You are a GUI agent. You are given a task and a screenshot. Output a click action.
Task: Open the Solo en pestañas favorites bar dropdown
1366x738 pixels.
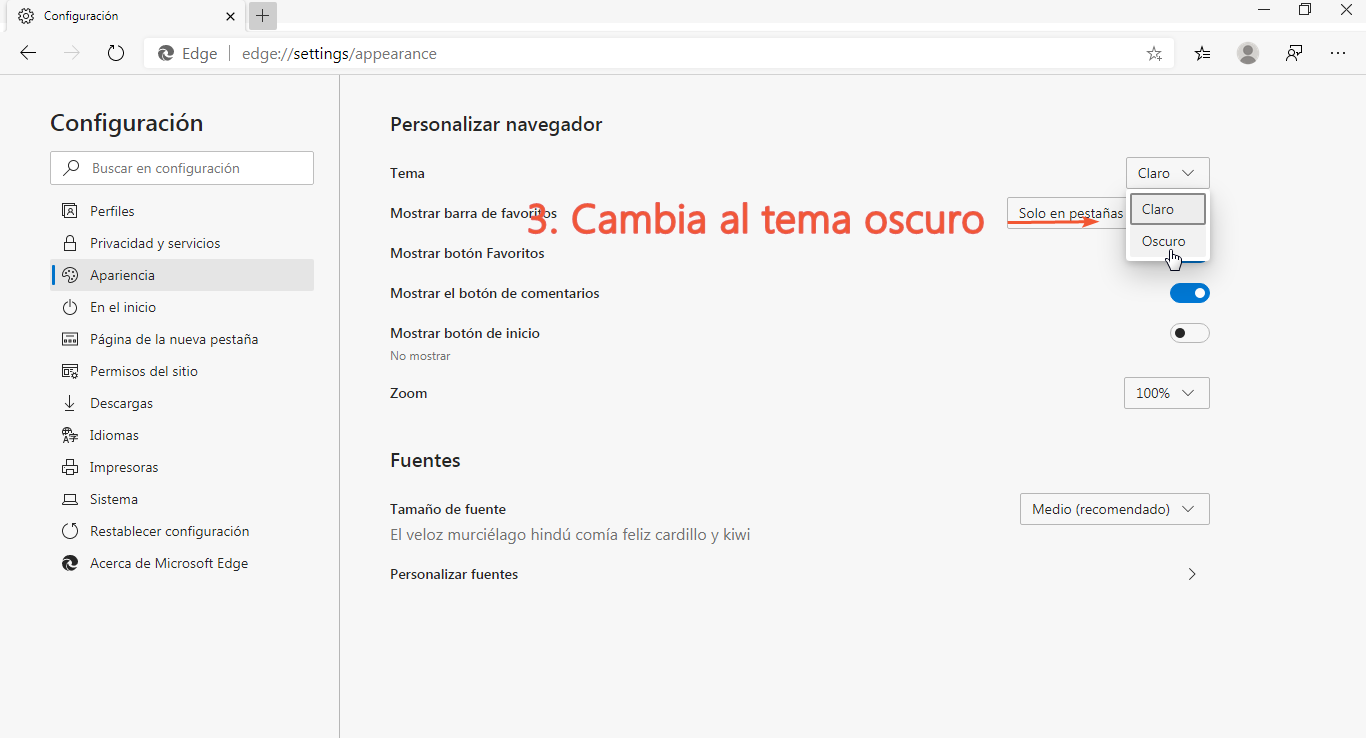[x=1066, y=213]
